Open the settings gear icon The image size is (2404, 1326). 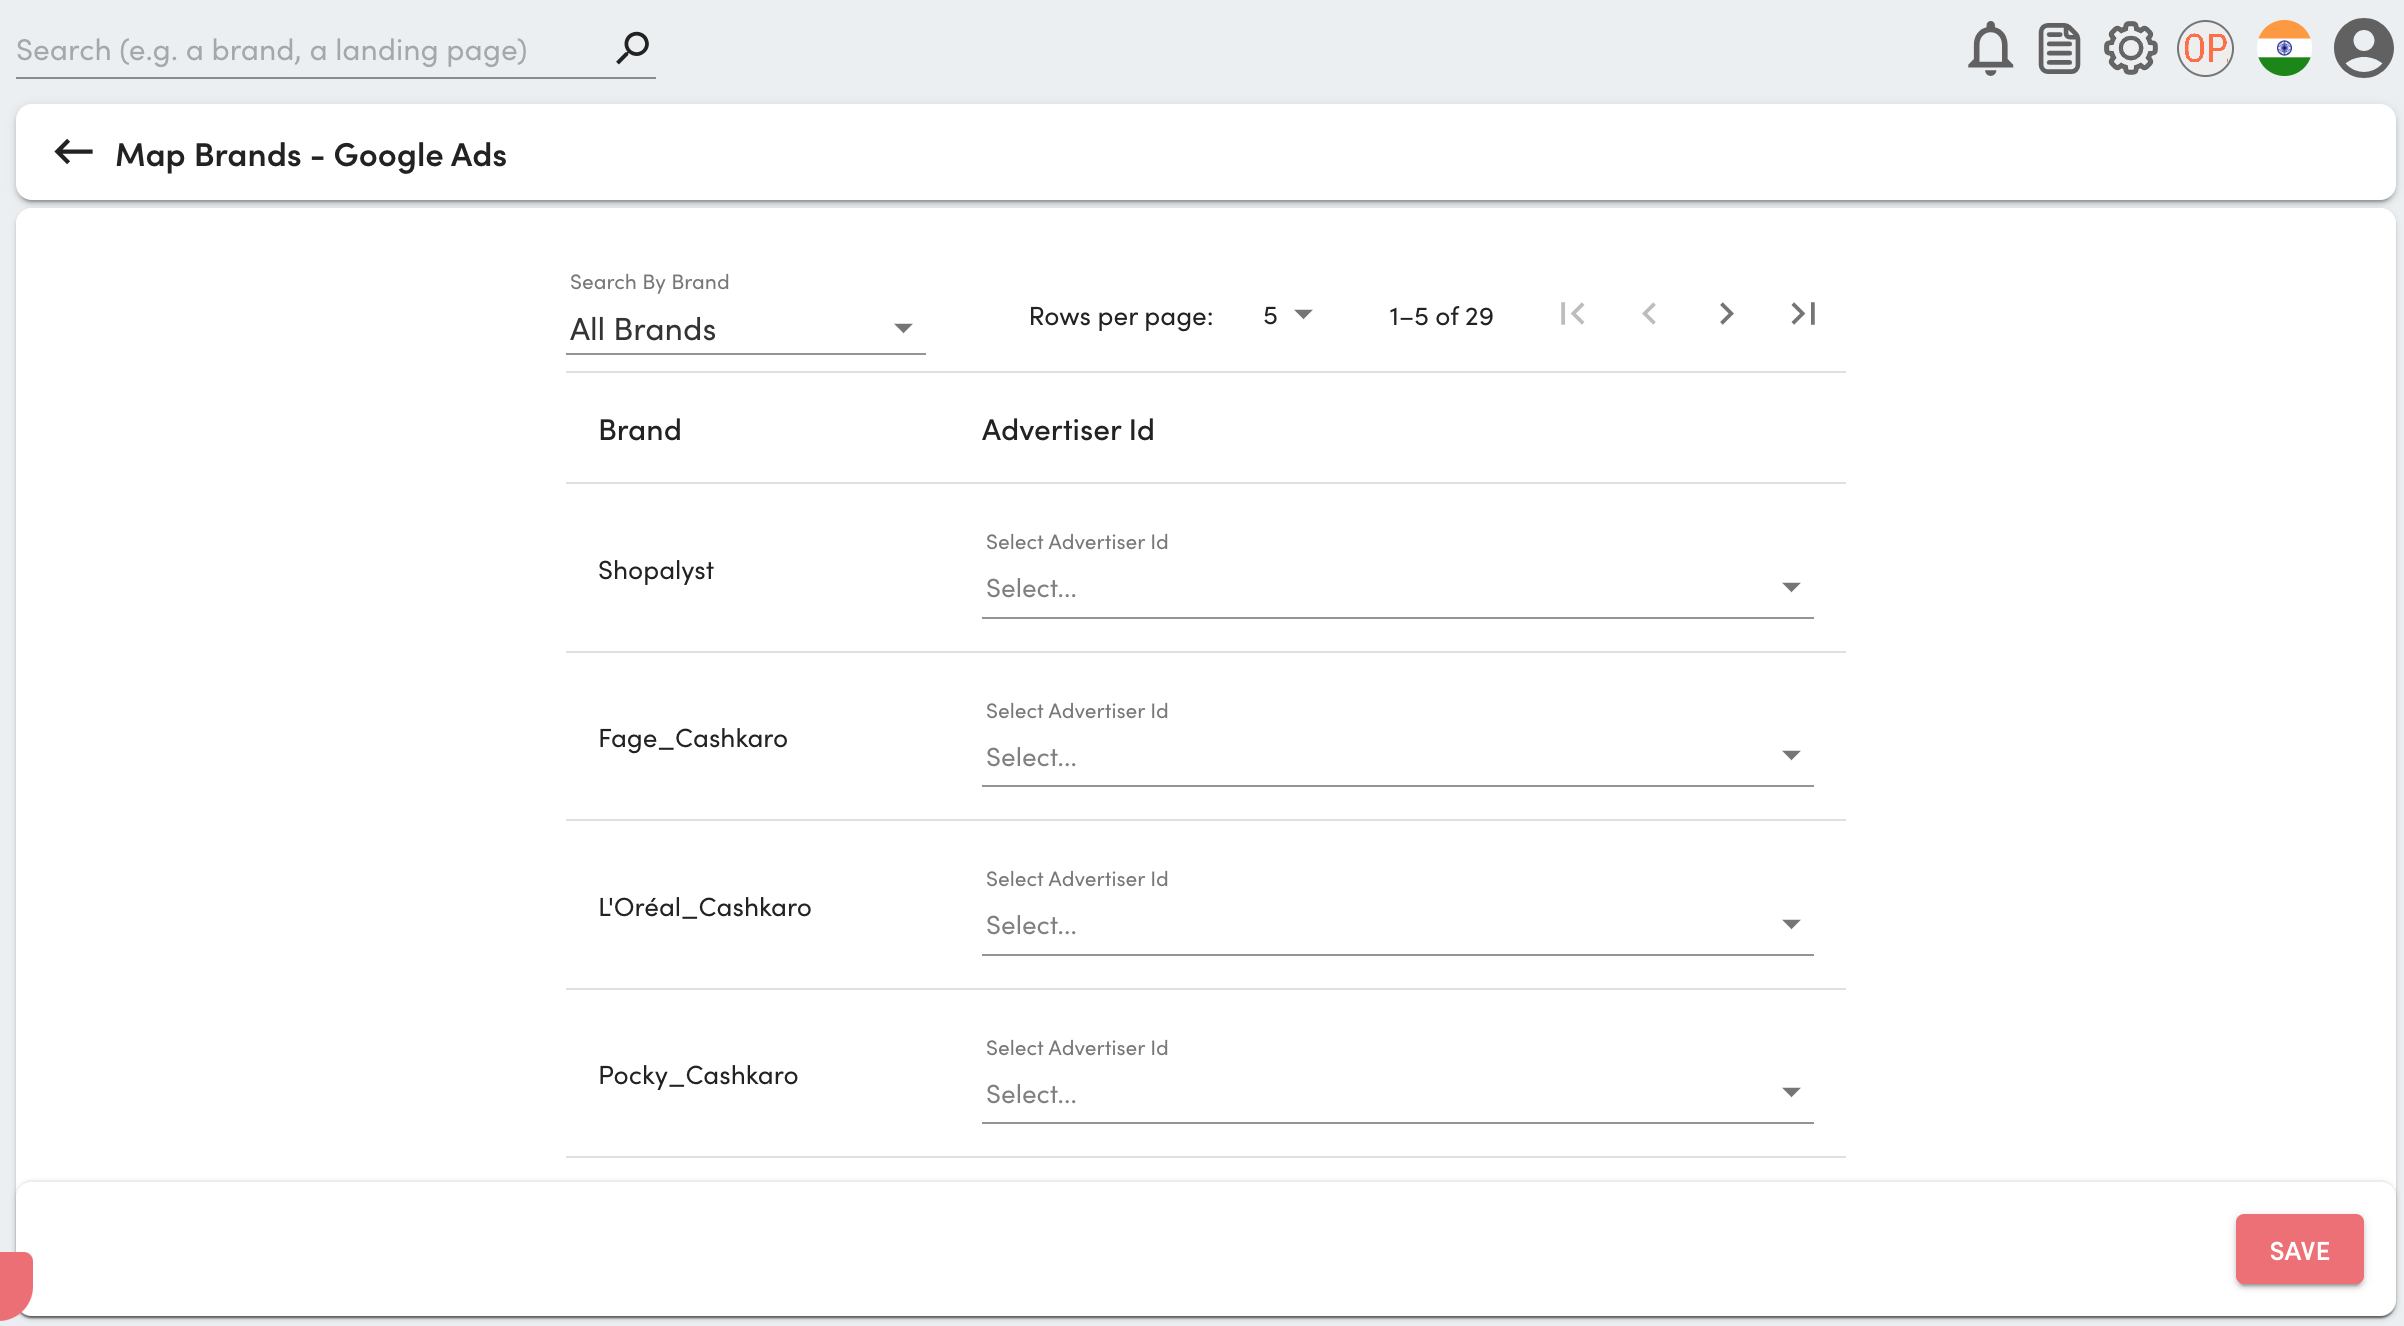tap(2131, 48)
